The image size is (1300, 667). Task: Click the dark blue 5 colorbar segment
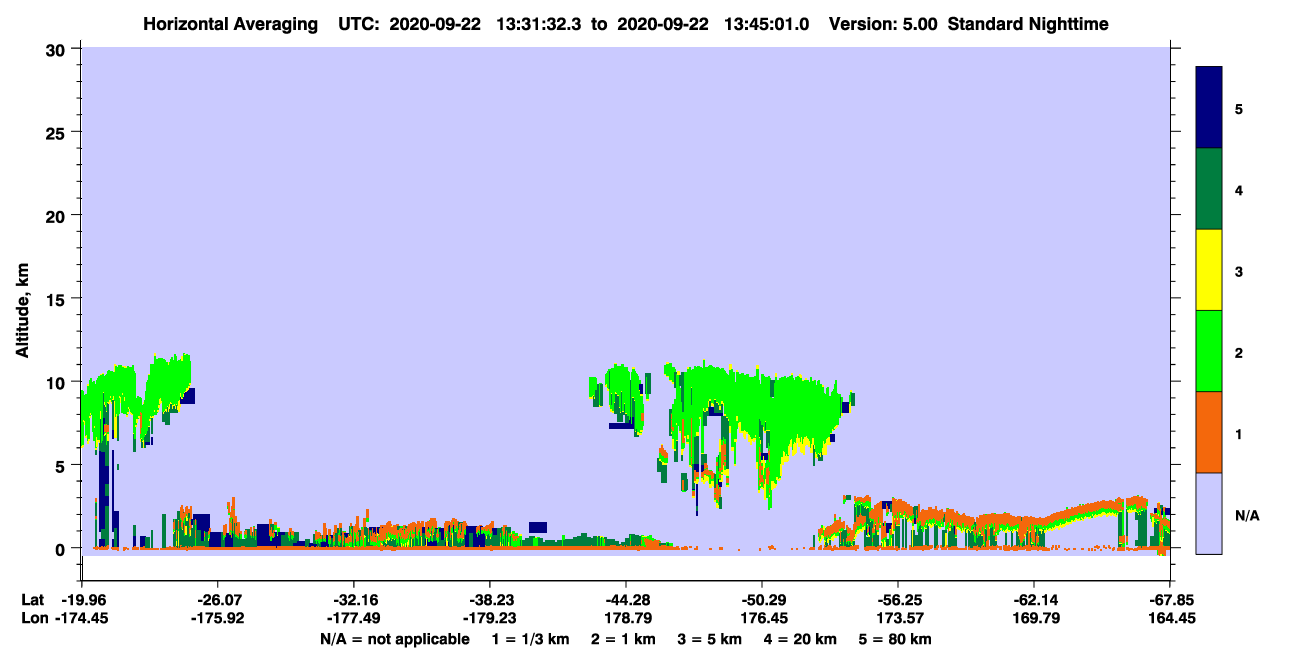(1209, 107)
